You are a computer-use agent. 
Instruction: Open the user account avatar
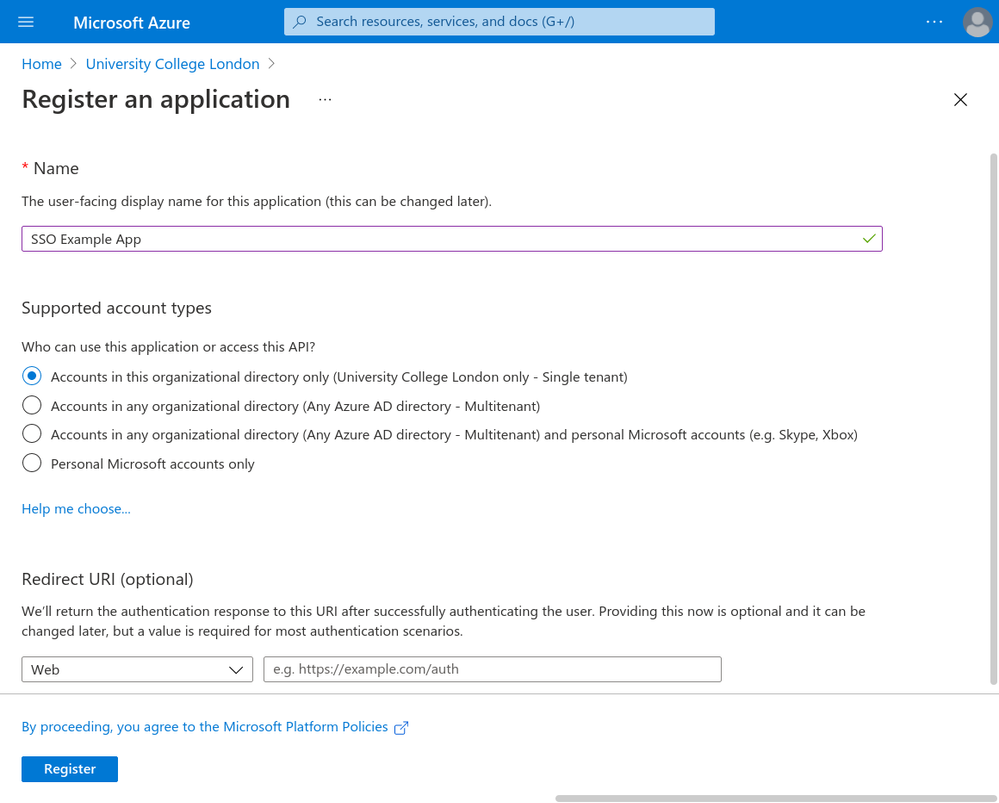tap(977, 22)
